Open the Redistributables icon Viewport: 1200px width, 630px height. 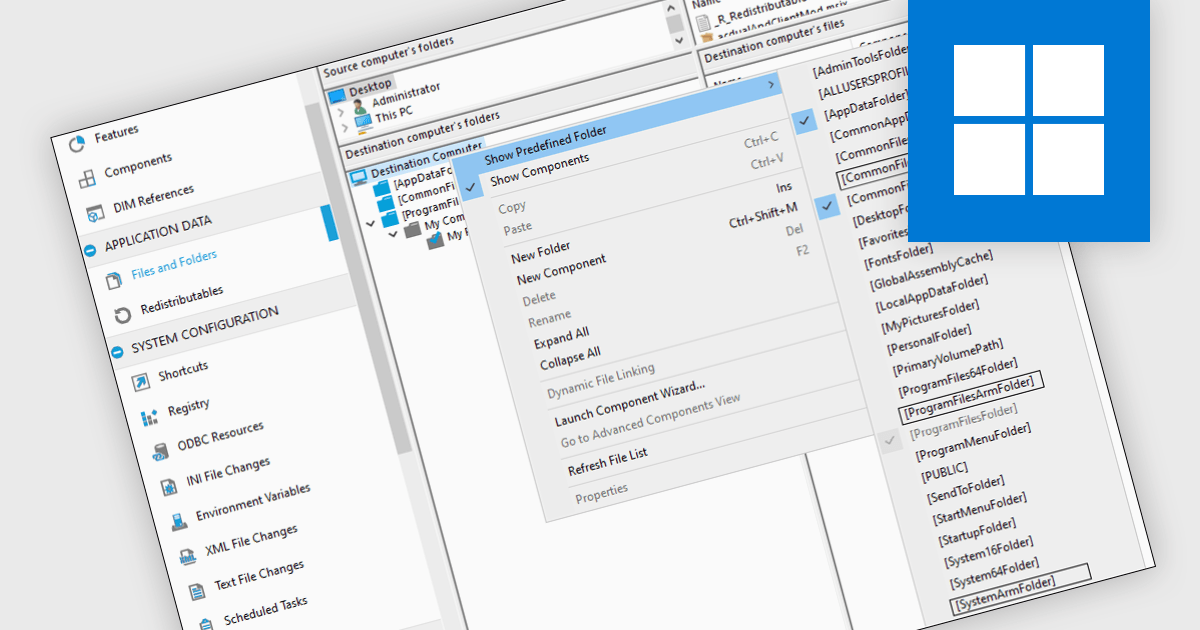123,315
